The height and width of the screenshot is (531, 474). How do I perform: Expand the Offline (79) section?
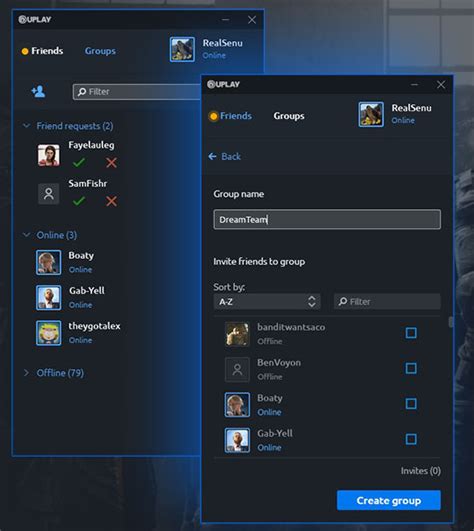[x=26, y=373]
